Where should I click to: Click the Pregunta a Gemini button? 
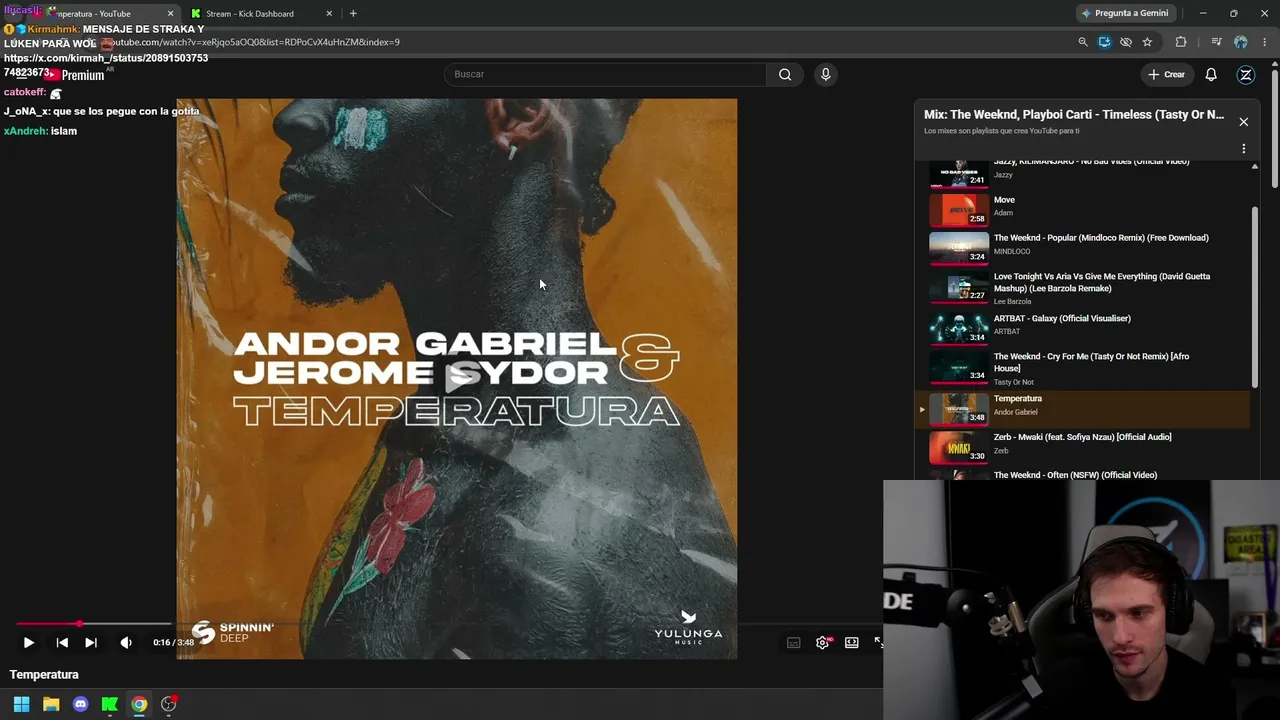pyautogui.click(x=1124, y=13)
